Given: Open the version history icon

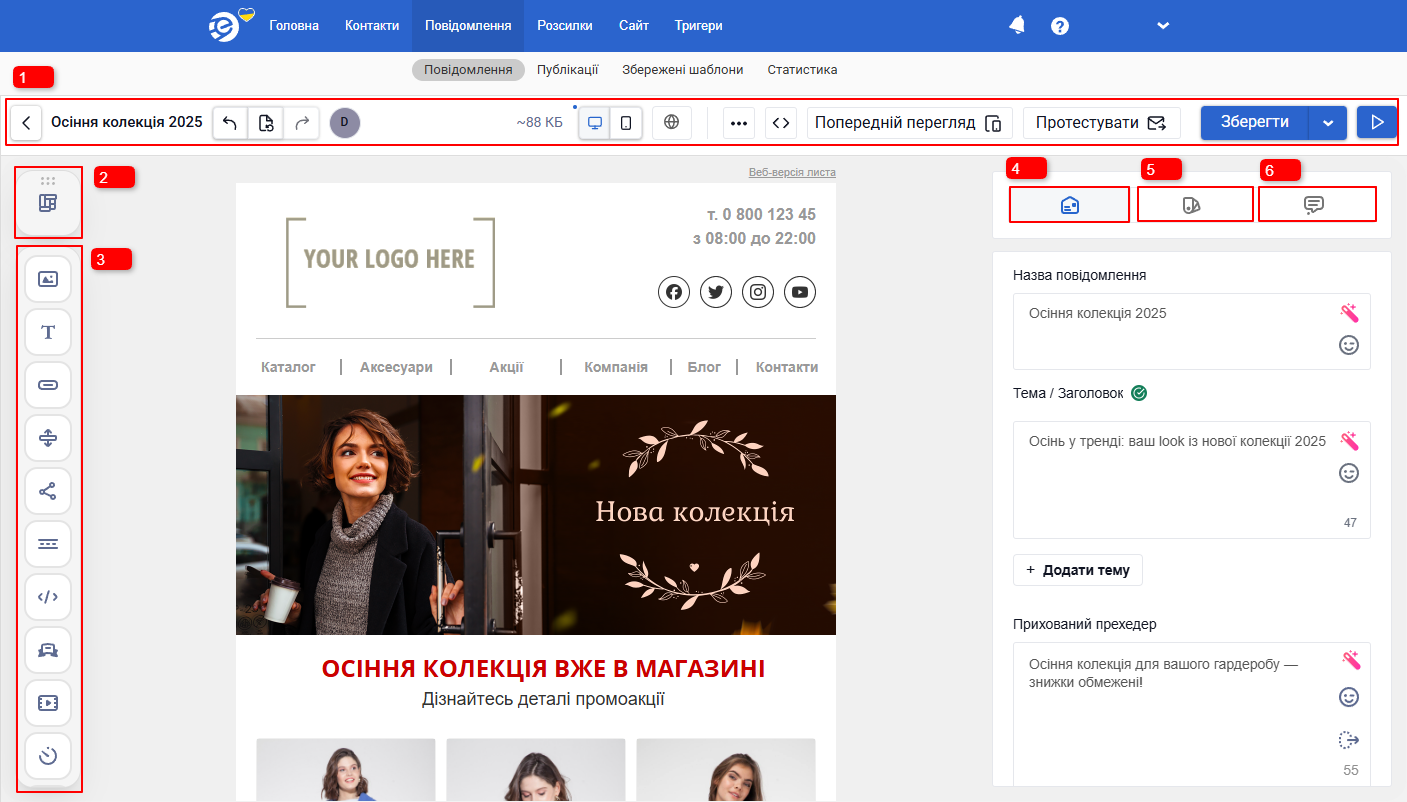Looking at the screenshot, I should click(266, 123).
